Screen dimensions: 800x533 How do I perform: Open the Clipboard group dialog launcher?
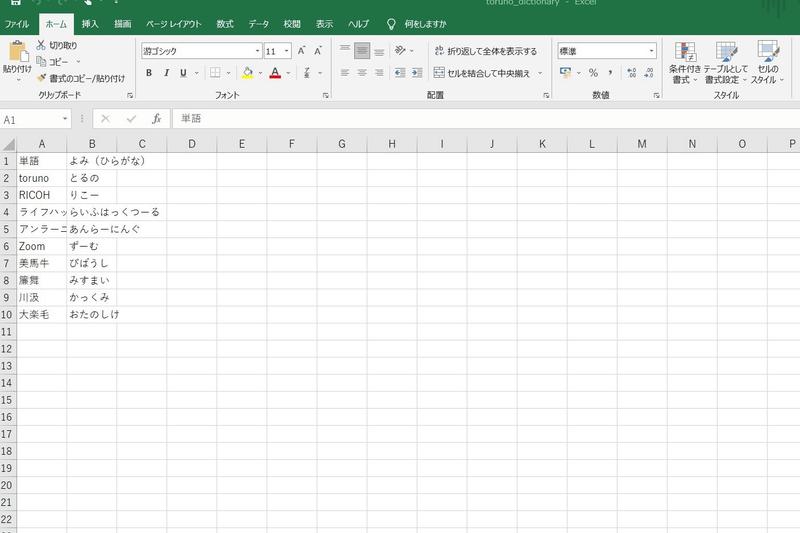click(x=130, y=95)
